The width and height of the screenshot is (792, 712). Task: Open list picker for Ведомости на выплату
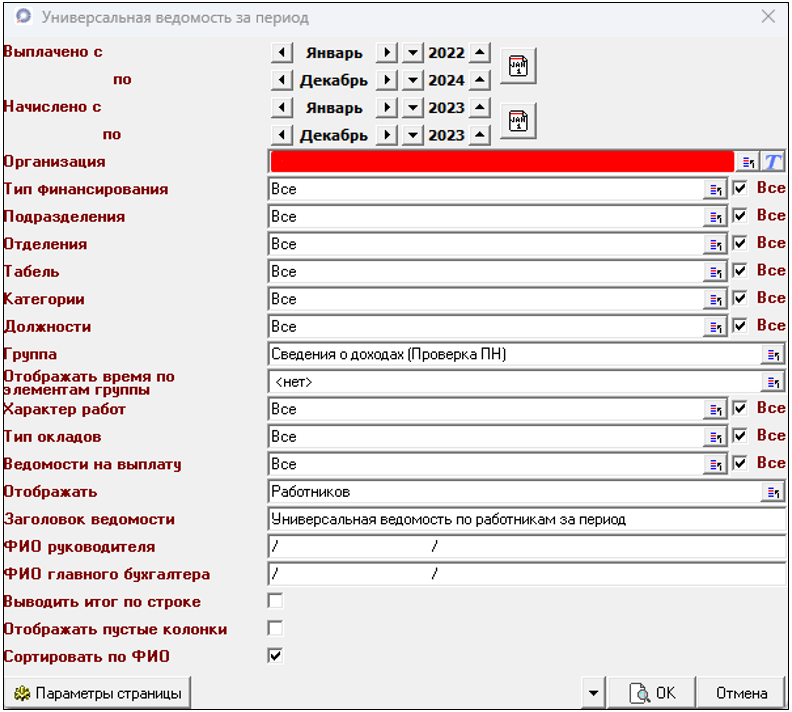[715, 464]
